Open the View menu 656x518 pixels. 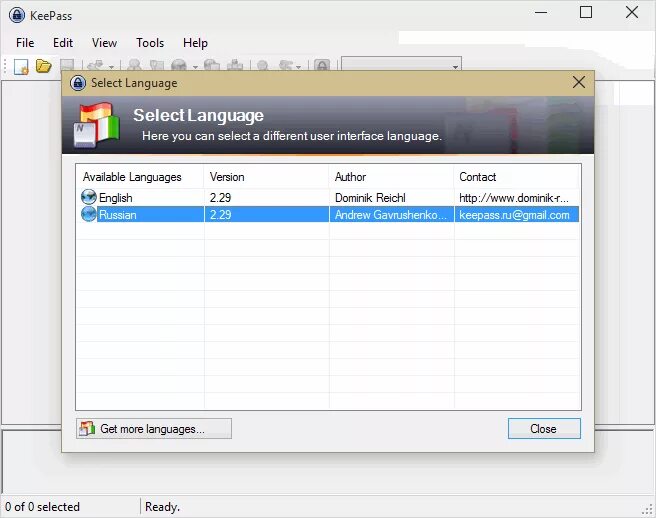[x=104, y=43]
